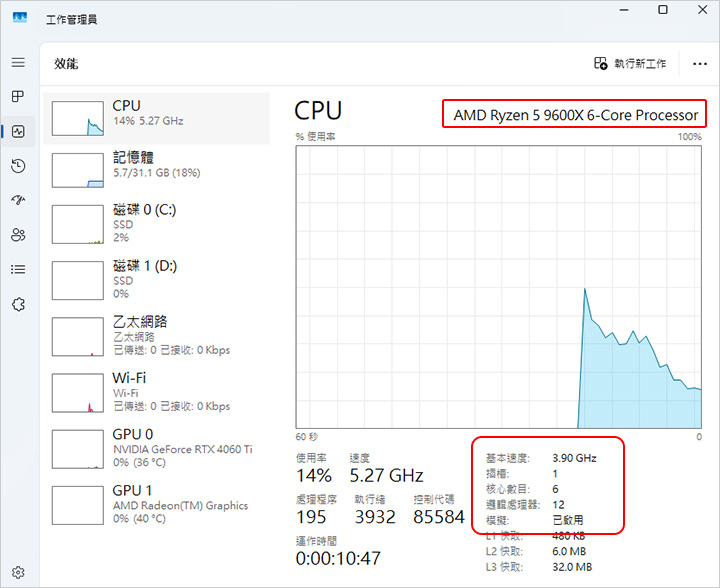This screenshot has width=720, height=588.
Task: Open the App history icon
Action: 18,166
